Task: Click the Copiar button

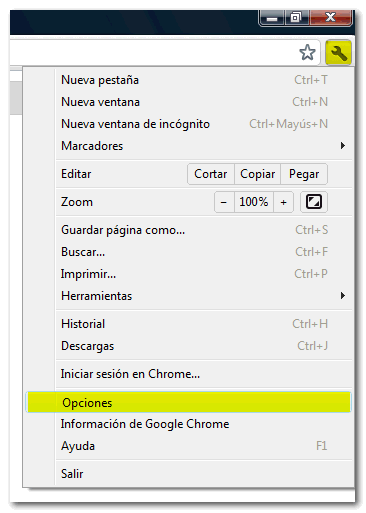Action: pyautogui.click(x=258, y=174)
